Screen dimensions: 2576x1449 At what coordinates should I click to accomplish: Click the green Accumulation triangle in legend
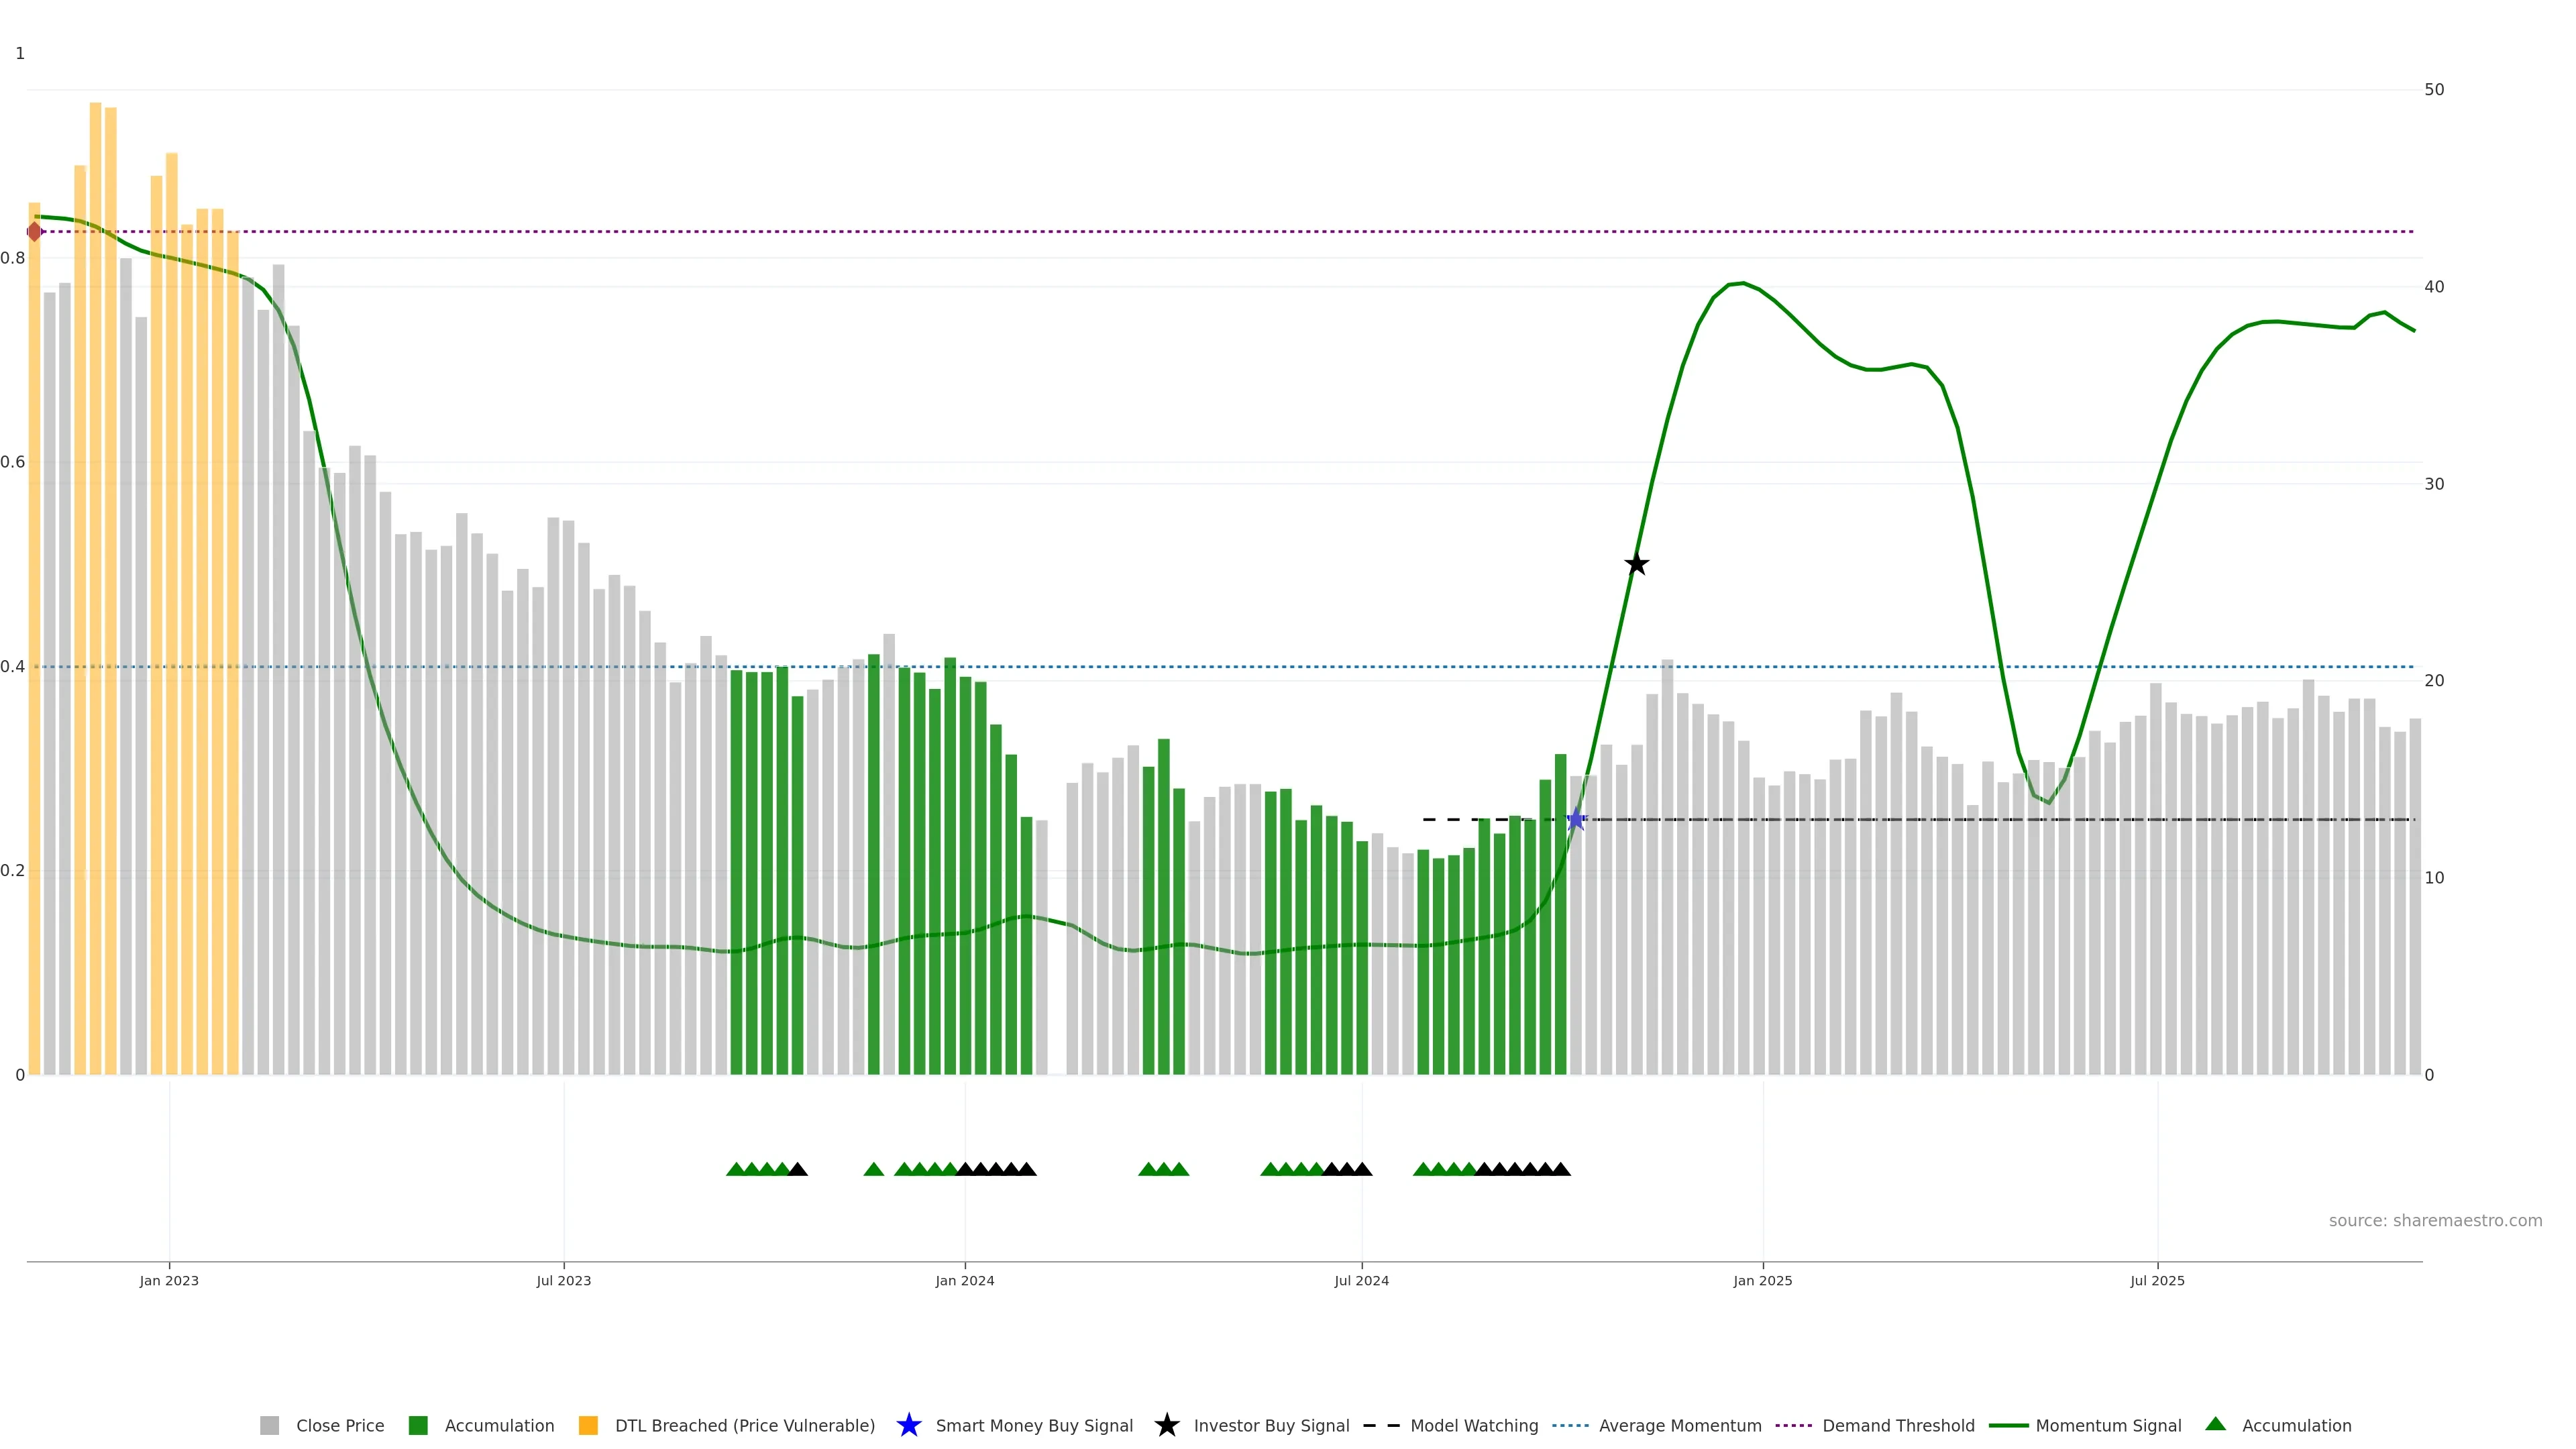pyautogui.click(x=2215, y=1424)
